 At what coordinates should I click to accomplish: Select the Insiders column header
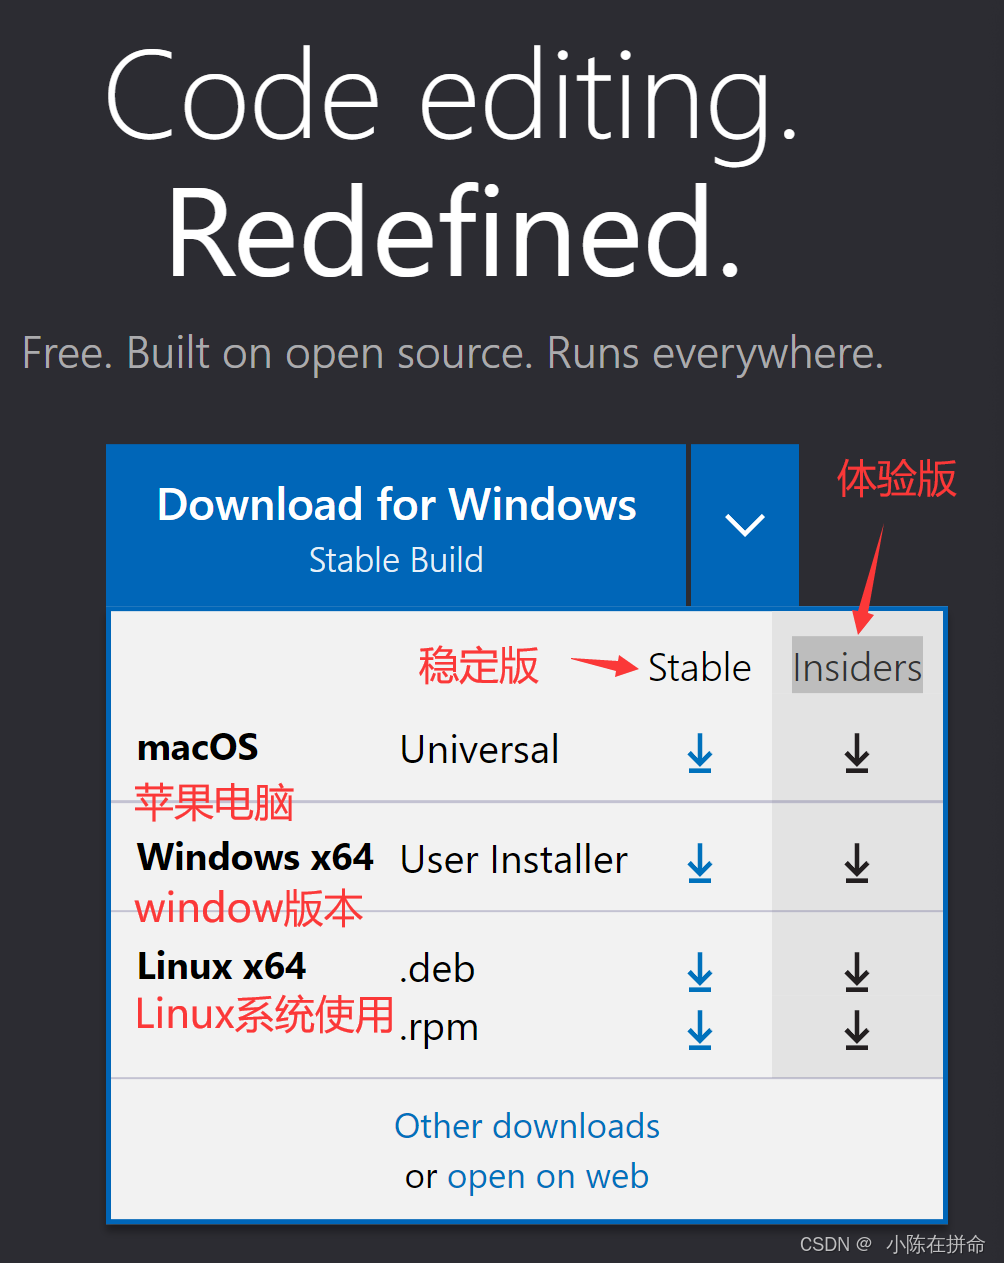857,667
